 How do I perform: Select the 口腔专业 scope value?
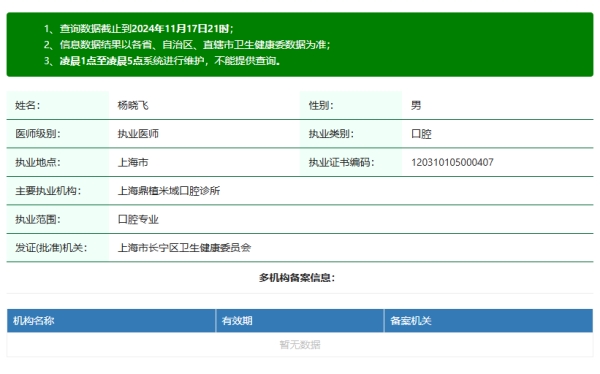[x=138, y=219]
